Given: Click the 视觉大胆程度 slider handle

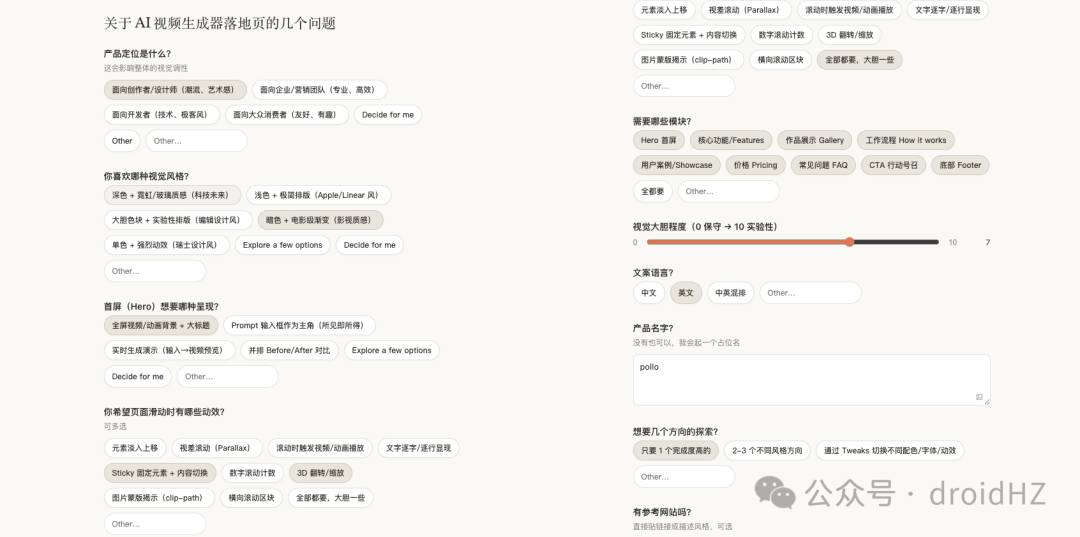Looking at the screenshot, I should 849,242.
